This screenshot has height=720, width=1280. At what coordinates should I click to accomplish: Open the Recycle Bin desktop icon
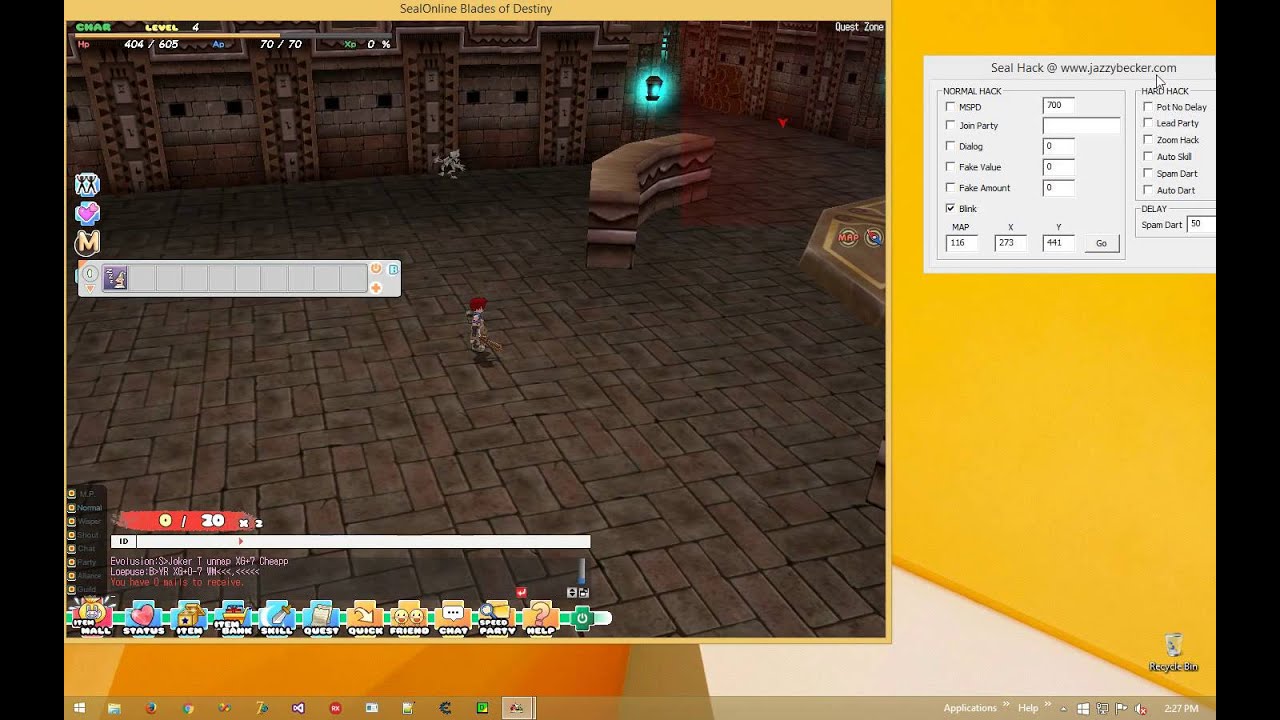coord(1174,652)
